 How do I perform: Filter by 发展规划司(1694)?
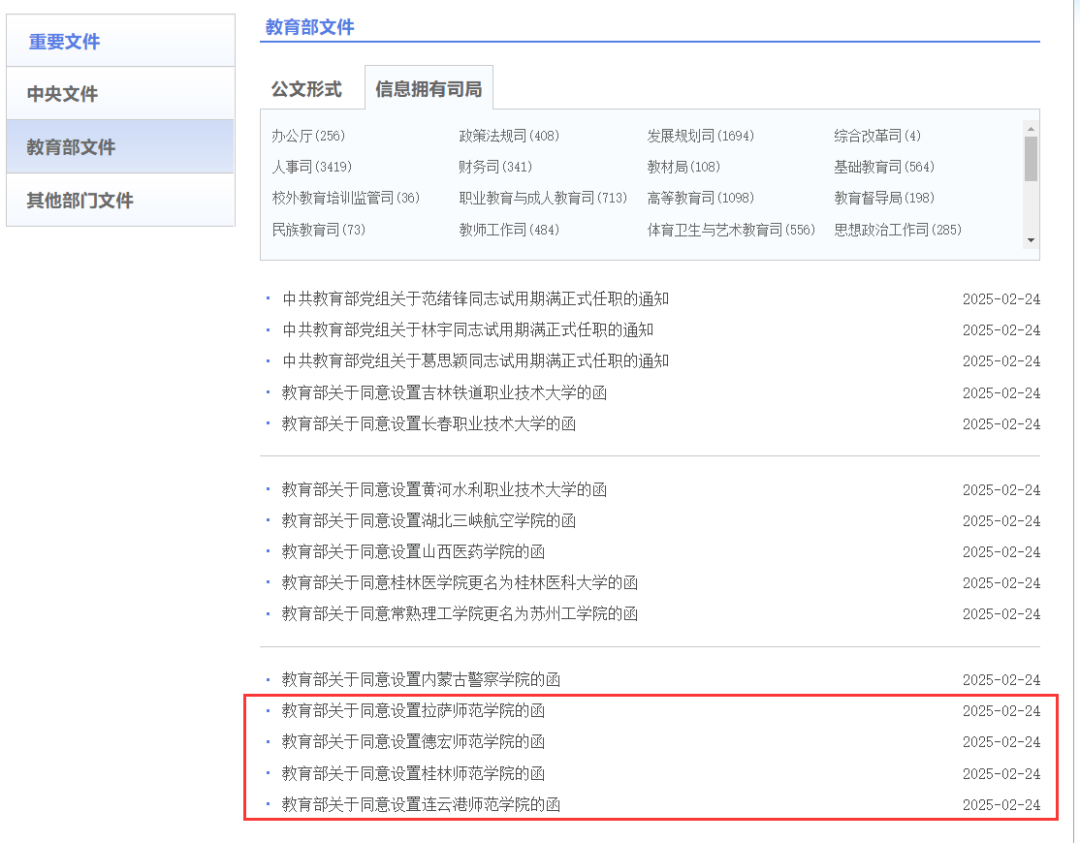coord(700,136)
